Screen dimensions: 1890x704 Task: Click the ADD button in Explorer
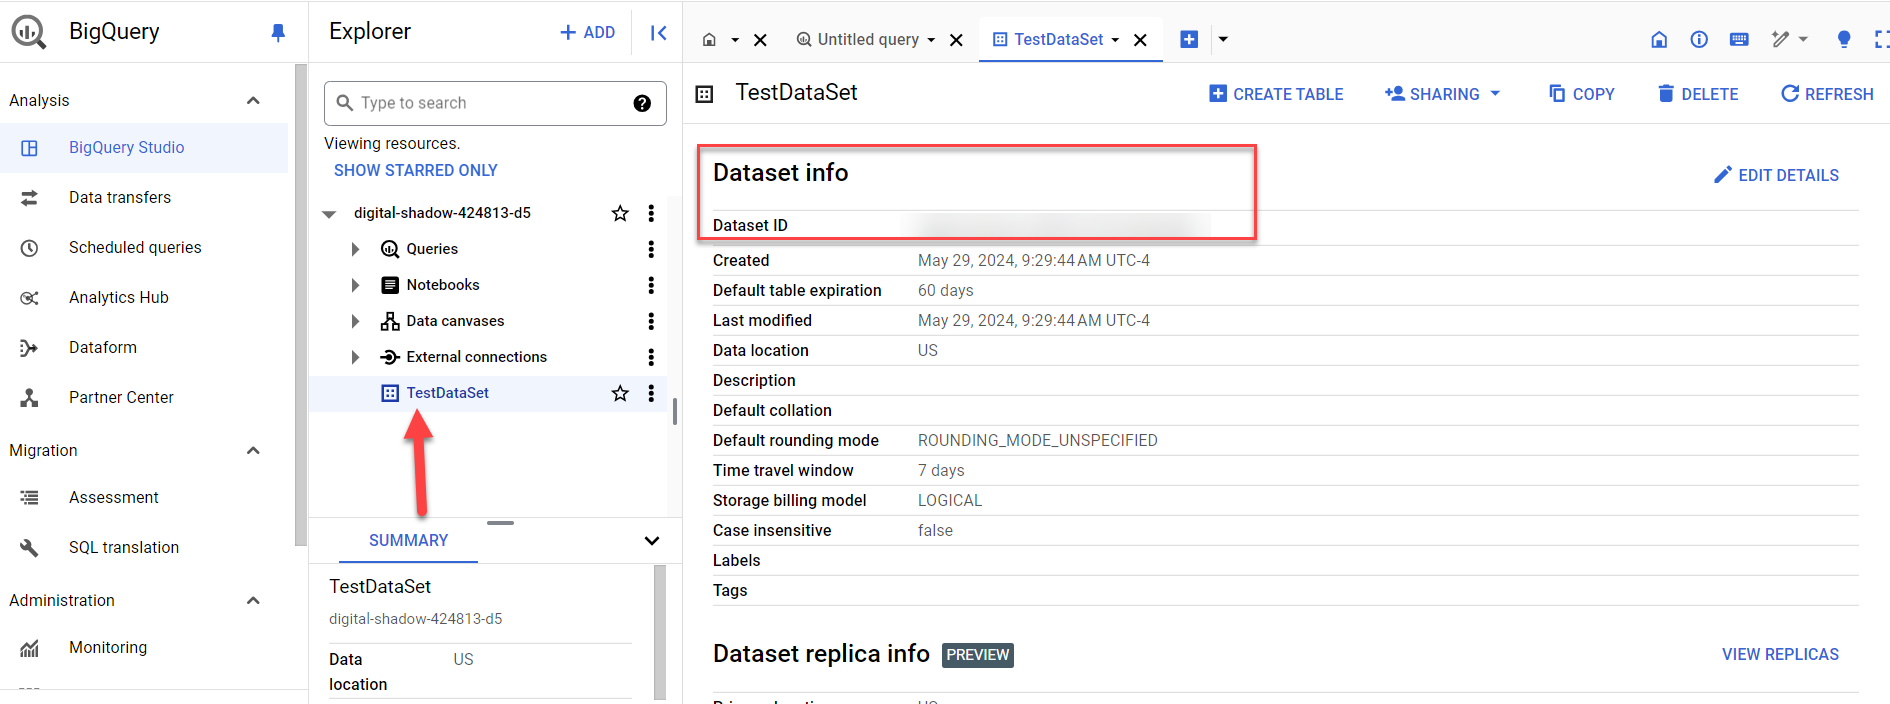[x=587, y=32]
